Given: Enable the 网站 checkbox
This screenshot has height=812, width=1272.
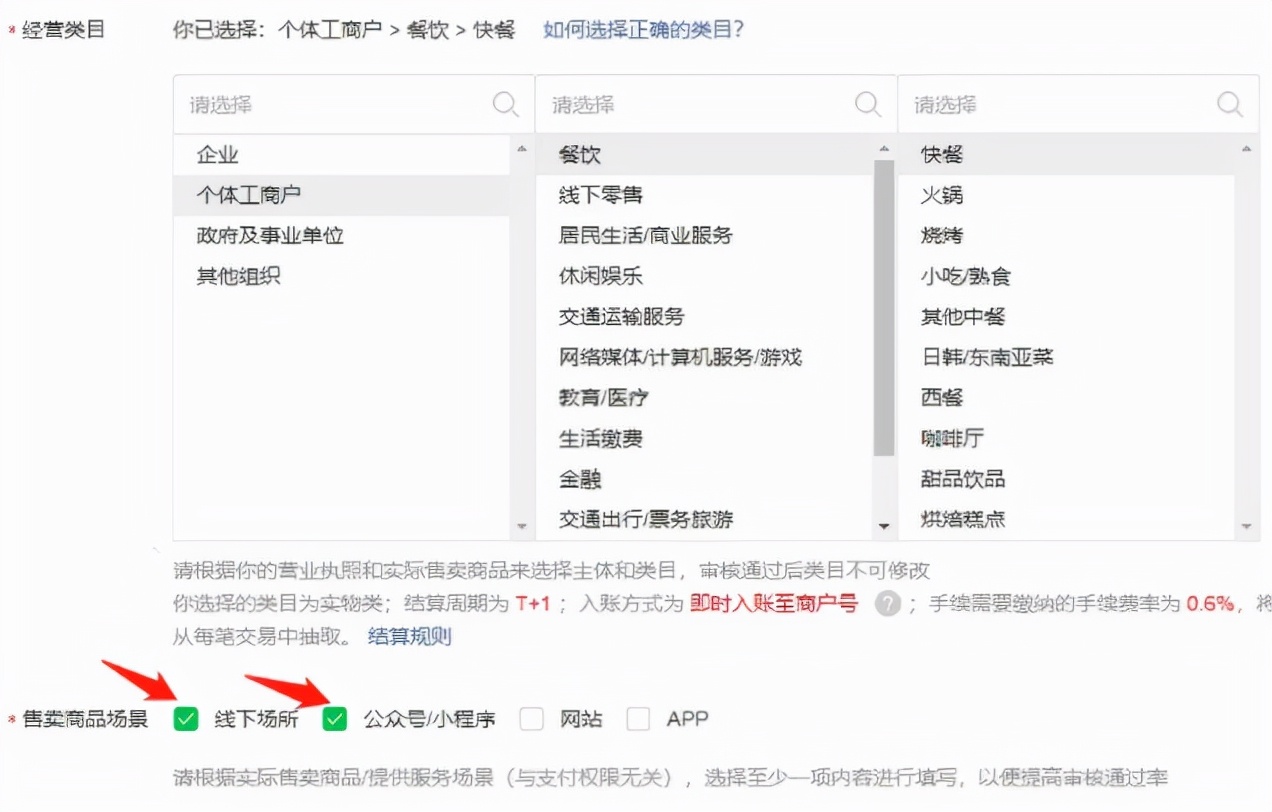Looking at the screenshot, I should click(x=531, y=718).
